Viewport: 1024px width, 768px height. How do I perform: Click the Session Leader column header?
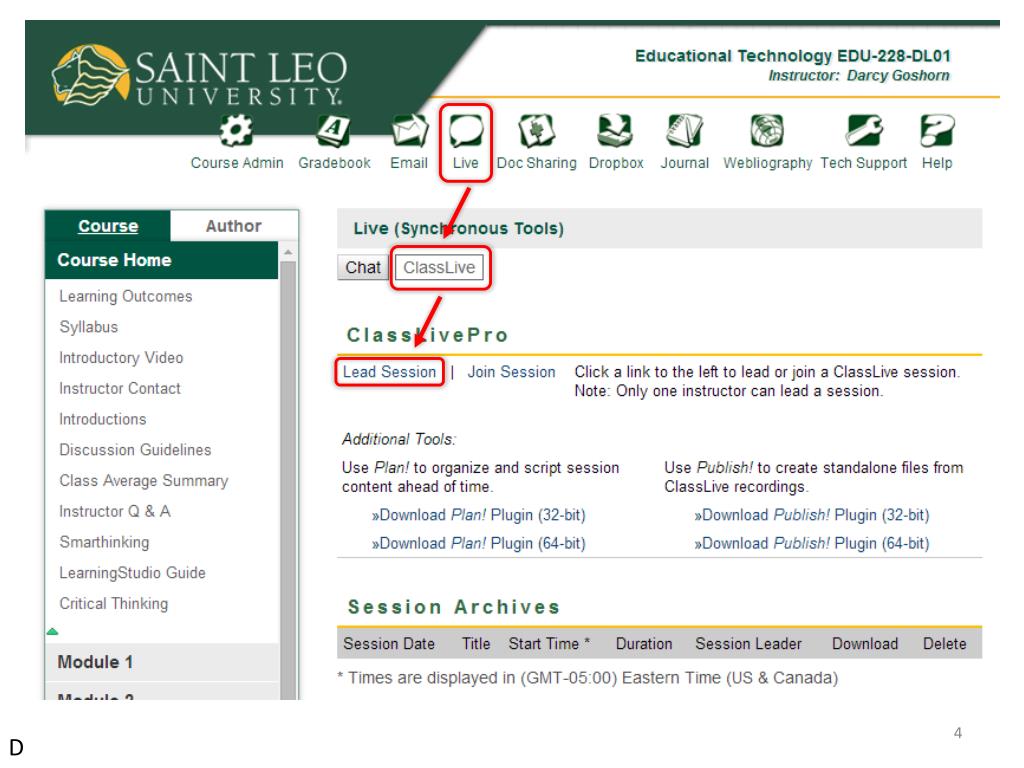tap(748, 644)
